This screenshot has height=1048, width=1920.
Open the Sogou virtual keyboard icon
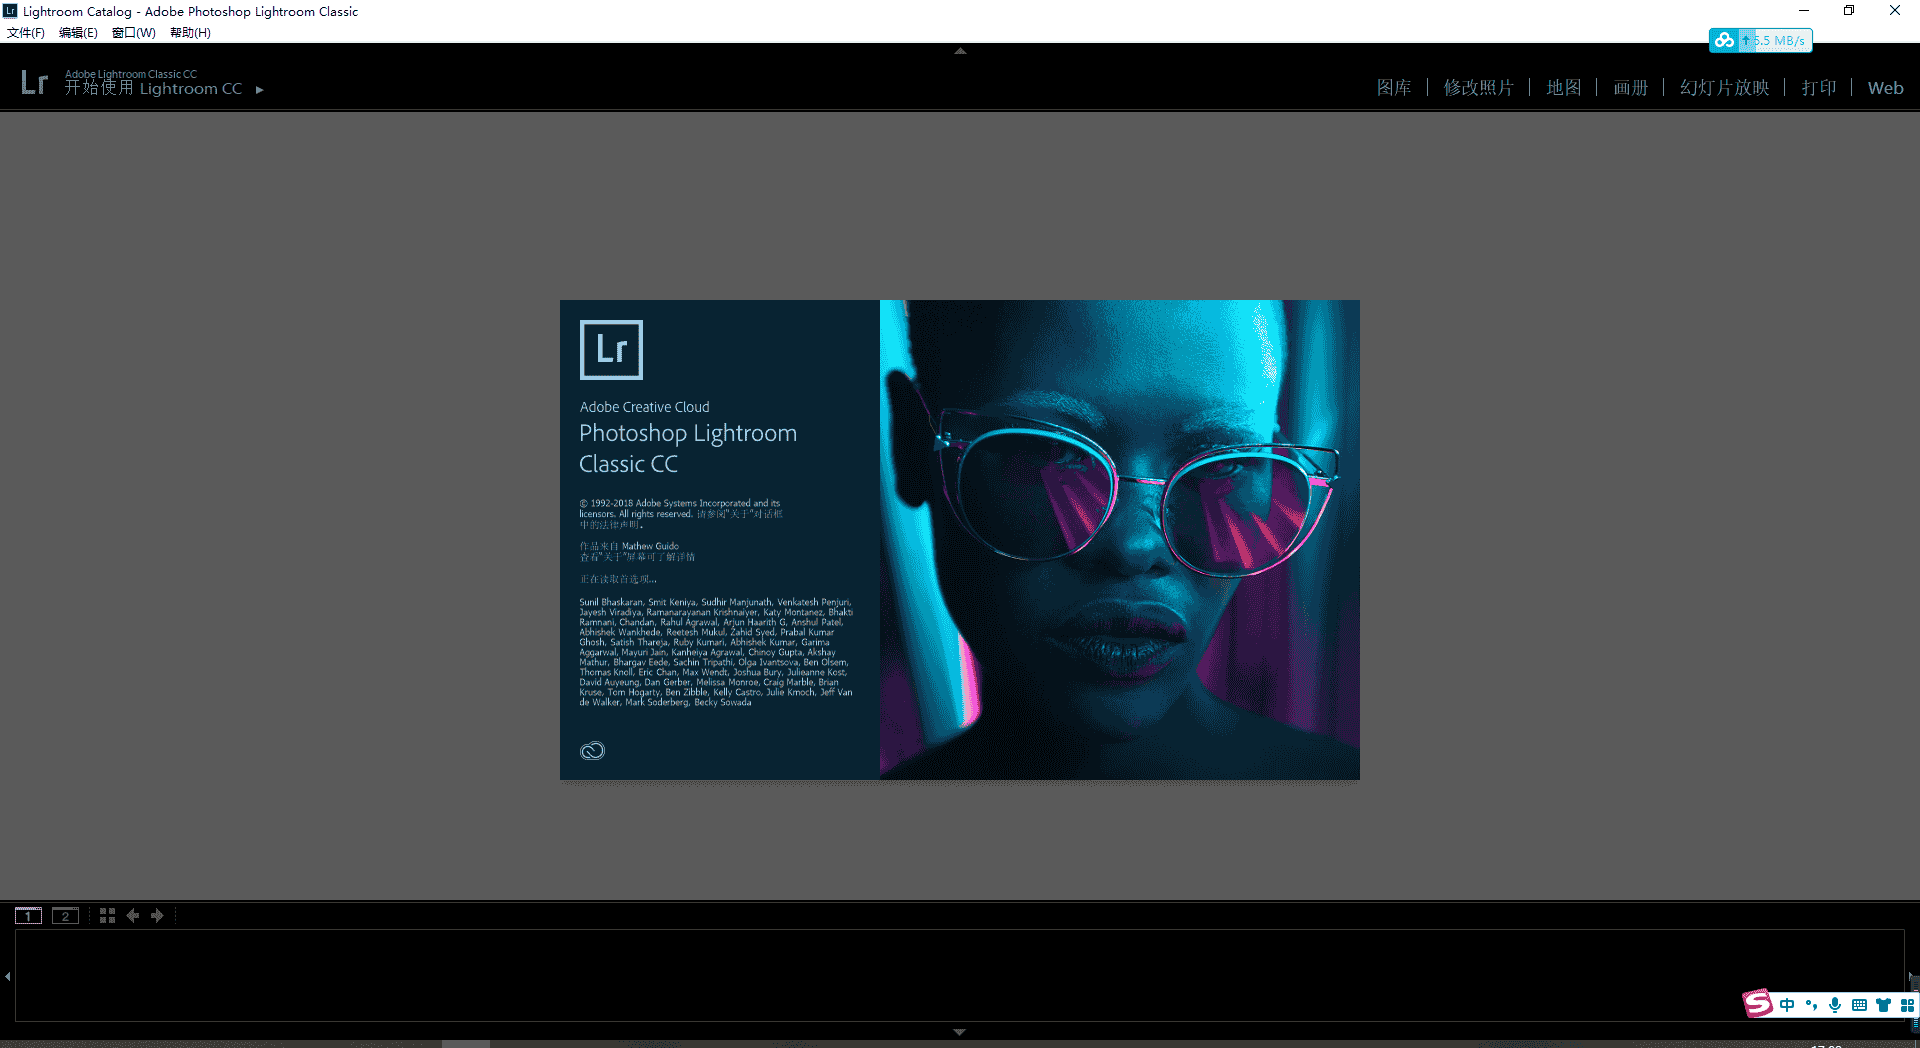pyautogui.click(x=1859, y=1005)
